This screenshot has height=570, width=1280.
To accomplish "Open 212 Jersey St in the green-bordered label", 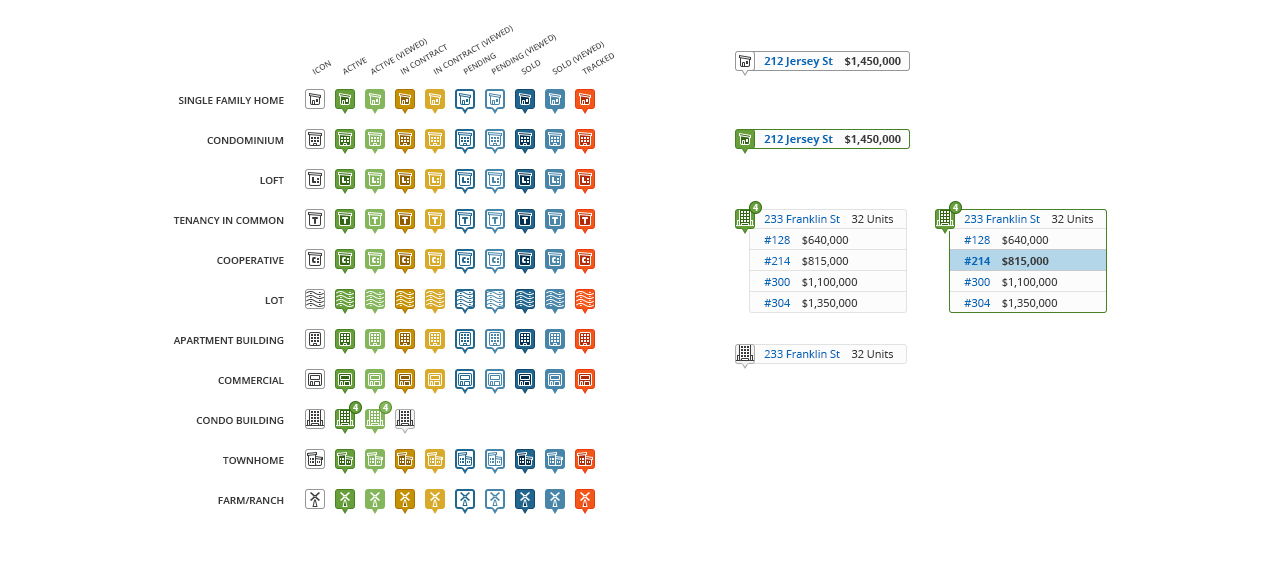I will coord(798,139).
